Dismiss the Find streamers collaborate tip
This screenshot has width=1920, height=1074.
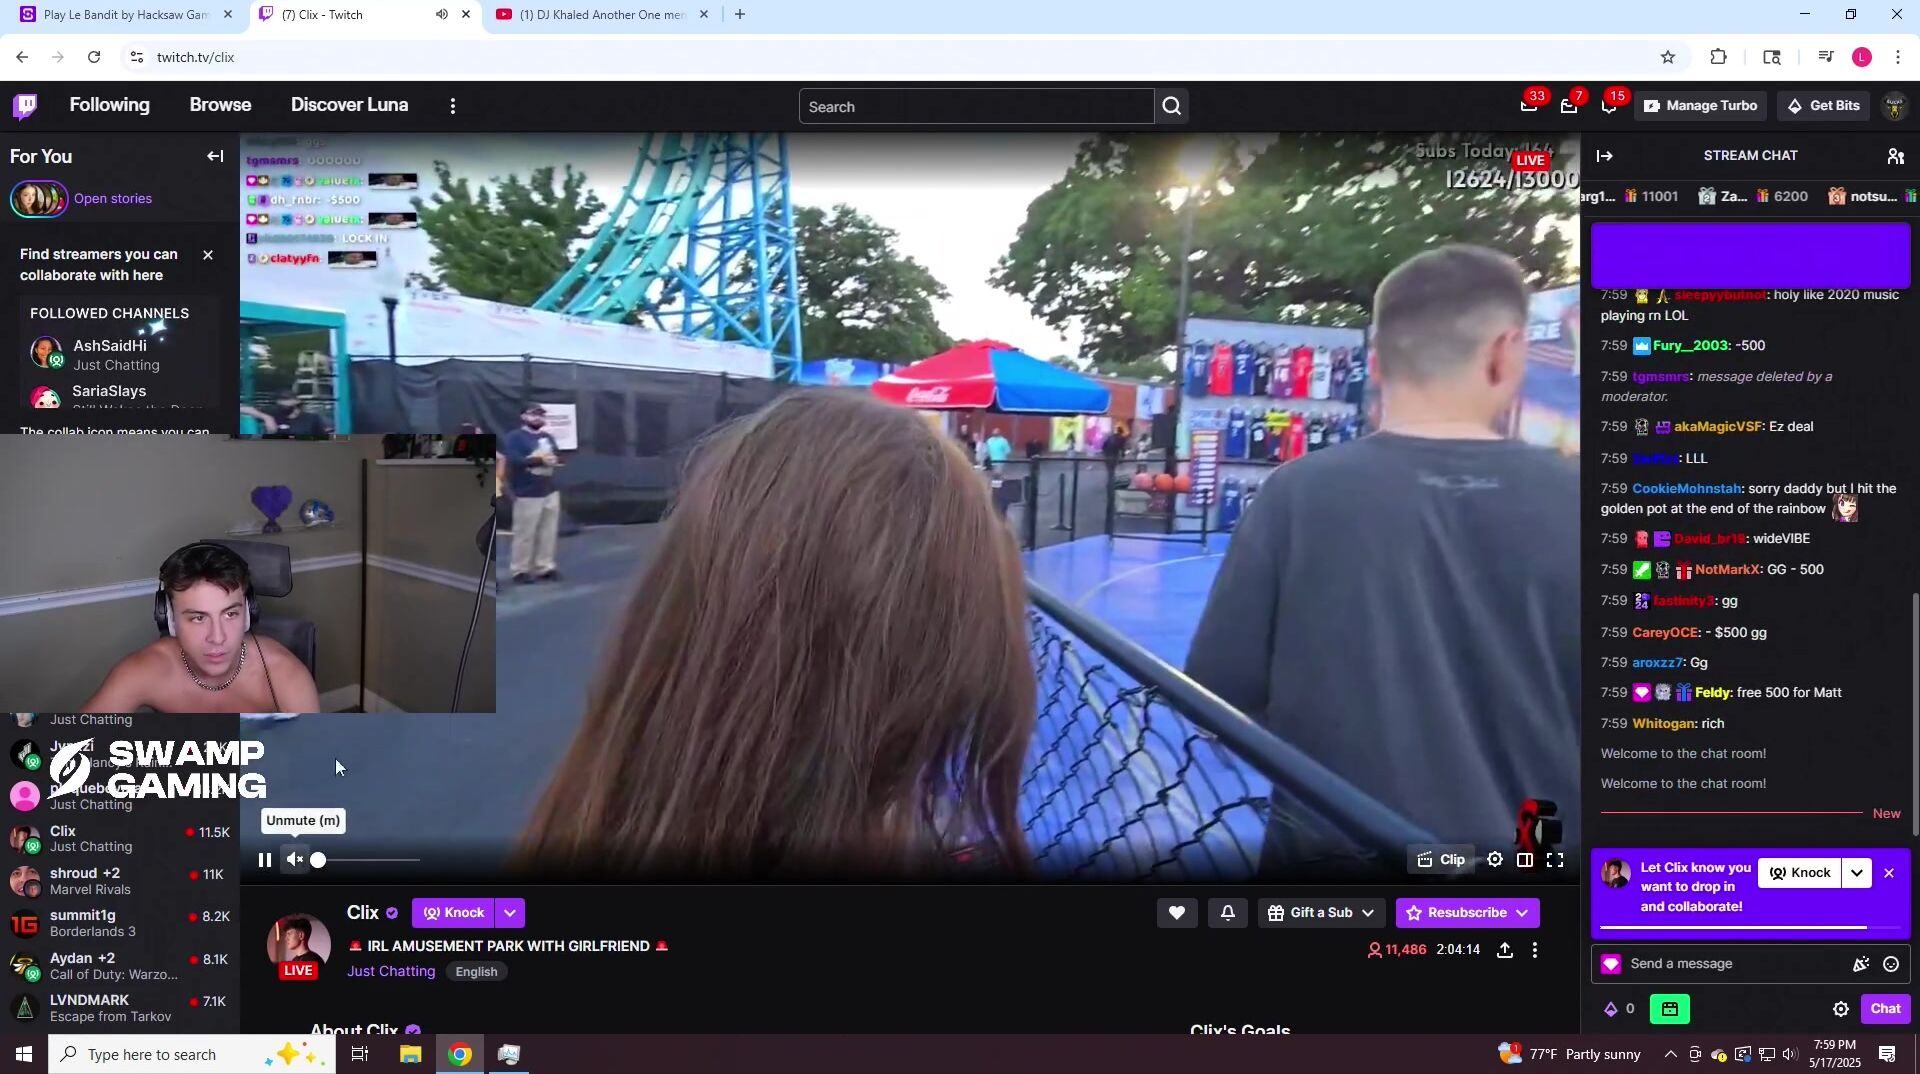click(x=208, y=255)
